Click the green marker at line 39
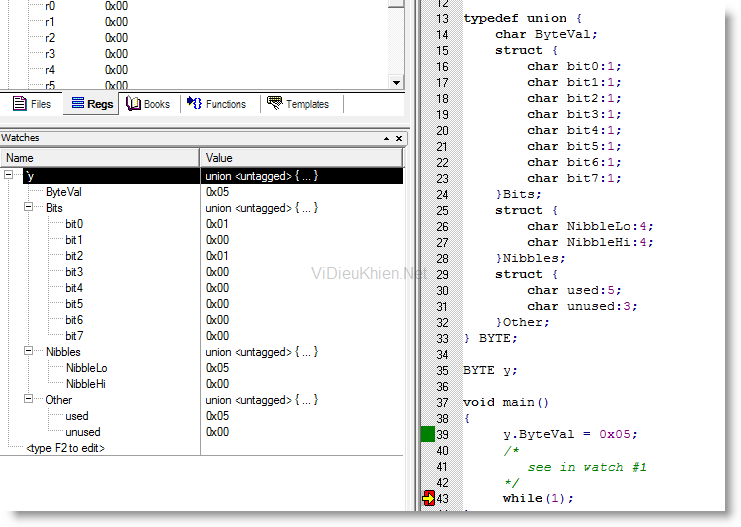 pyautogui.click(x=428, y=434)
